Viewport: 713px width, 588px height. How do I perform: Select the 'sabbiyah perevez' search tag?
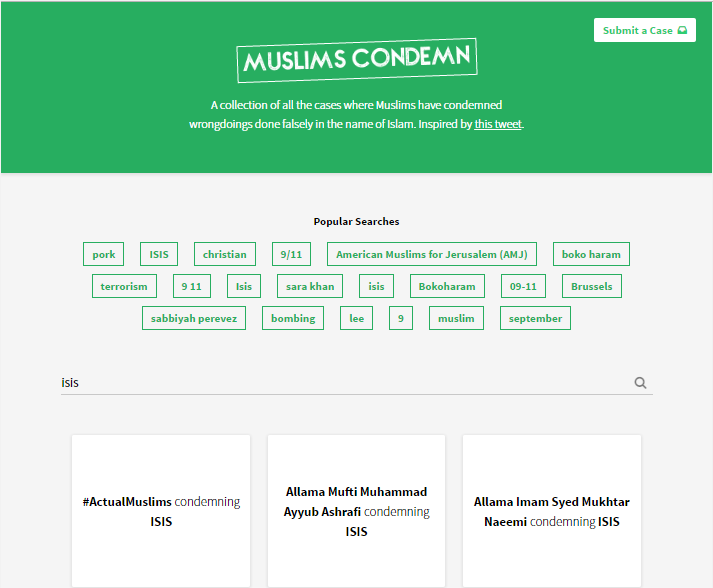(194, 318)
